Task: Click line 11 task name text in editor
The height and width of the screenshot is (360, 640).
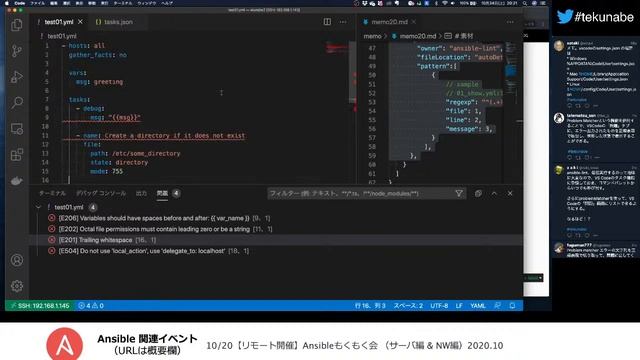Action: point(175,135)
